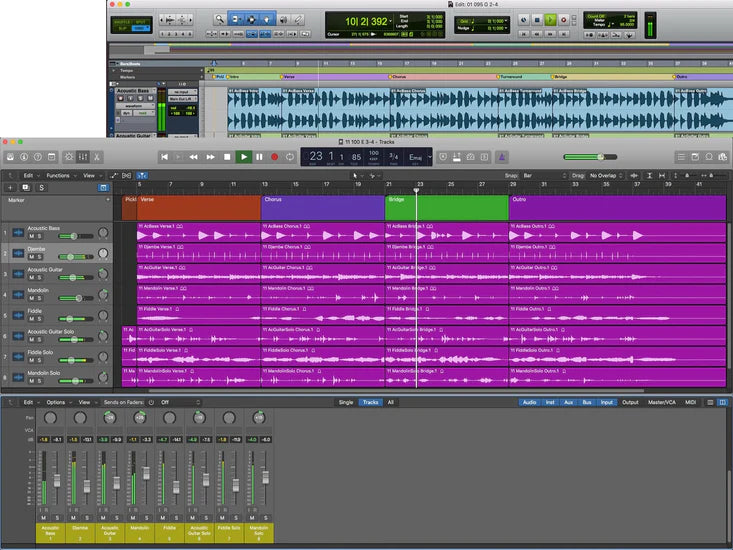This screenshot has height=550, width=733.
Task: Open the Mixer via control bar icon
Action: [x=83, y=157]
